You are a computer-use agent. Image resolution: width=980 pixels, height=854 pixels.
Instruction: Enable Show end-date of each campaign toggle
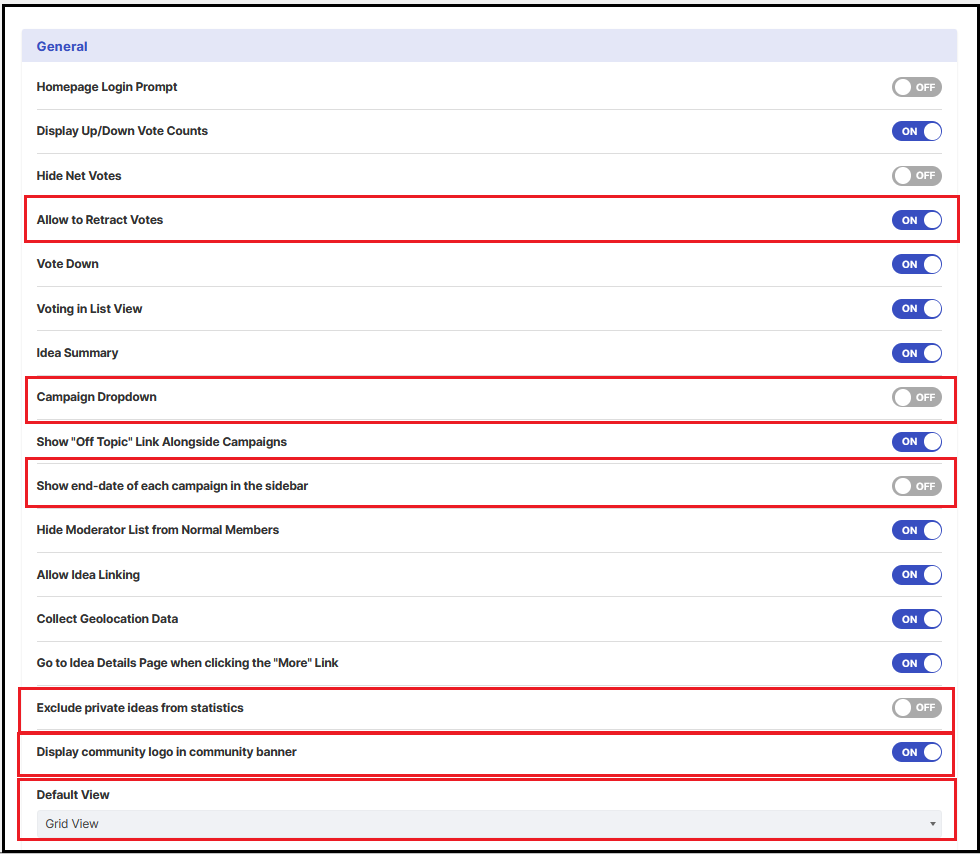click(916, 486)
